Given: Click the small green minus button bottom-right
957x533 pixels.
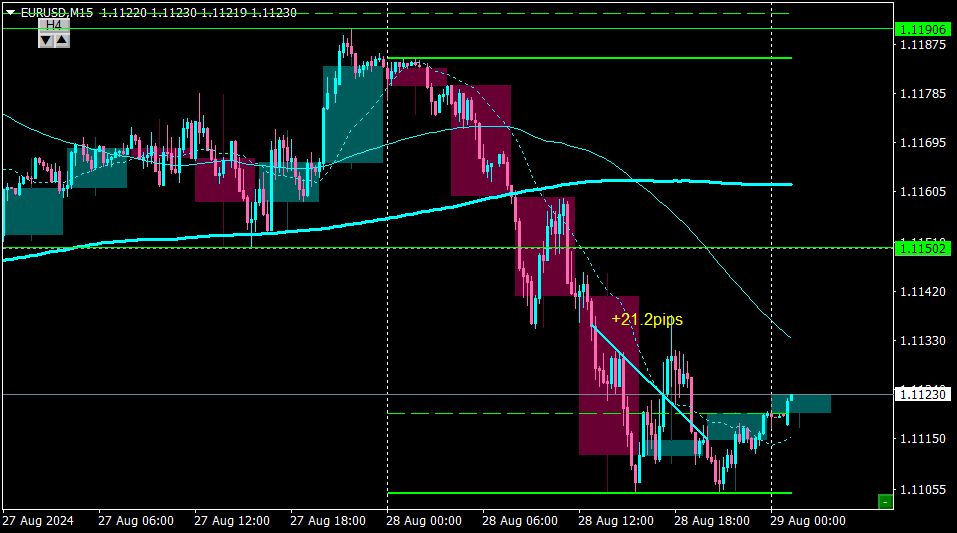Looking at the screenshot, I should 885,502.
